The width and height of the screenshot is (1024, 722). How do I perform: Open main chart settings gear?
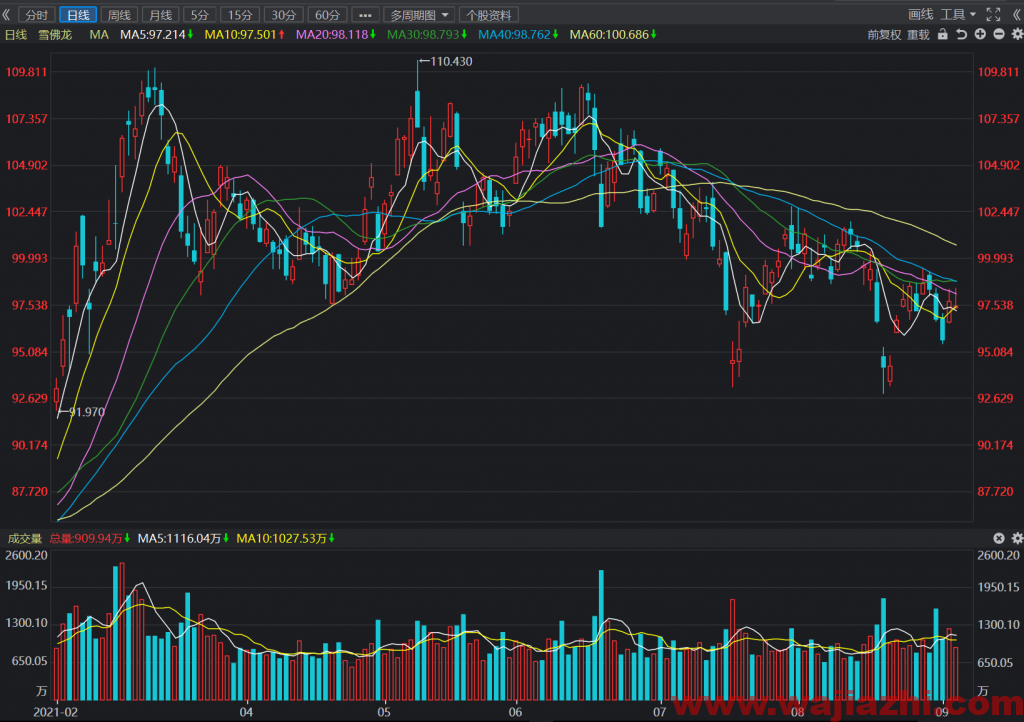pos(1017,34)
